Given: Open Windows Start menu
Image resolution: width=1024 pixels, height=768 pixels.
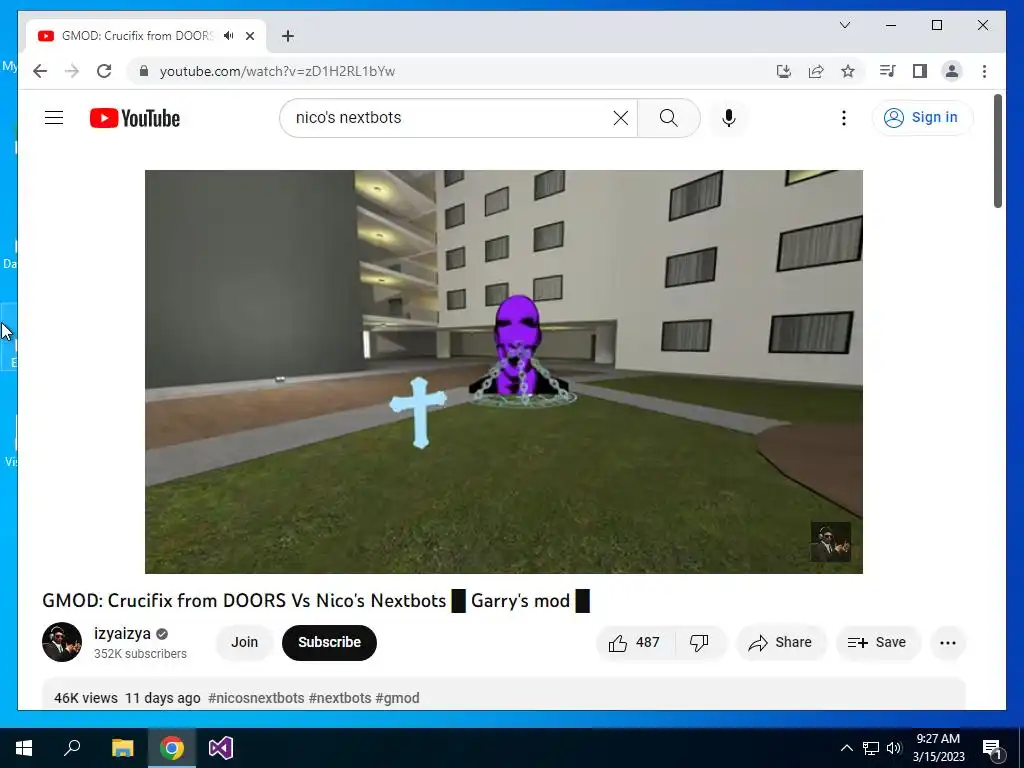Looking at the screenshot, I should [x=24, y=748].
